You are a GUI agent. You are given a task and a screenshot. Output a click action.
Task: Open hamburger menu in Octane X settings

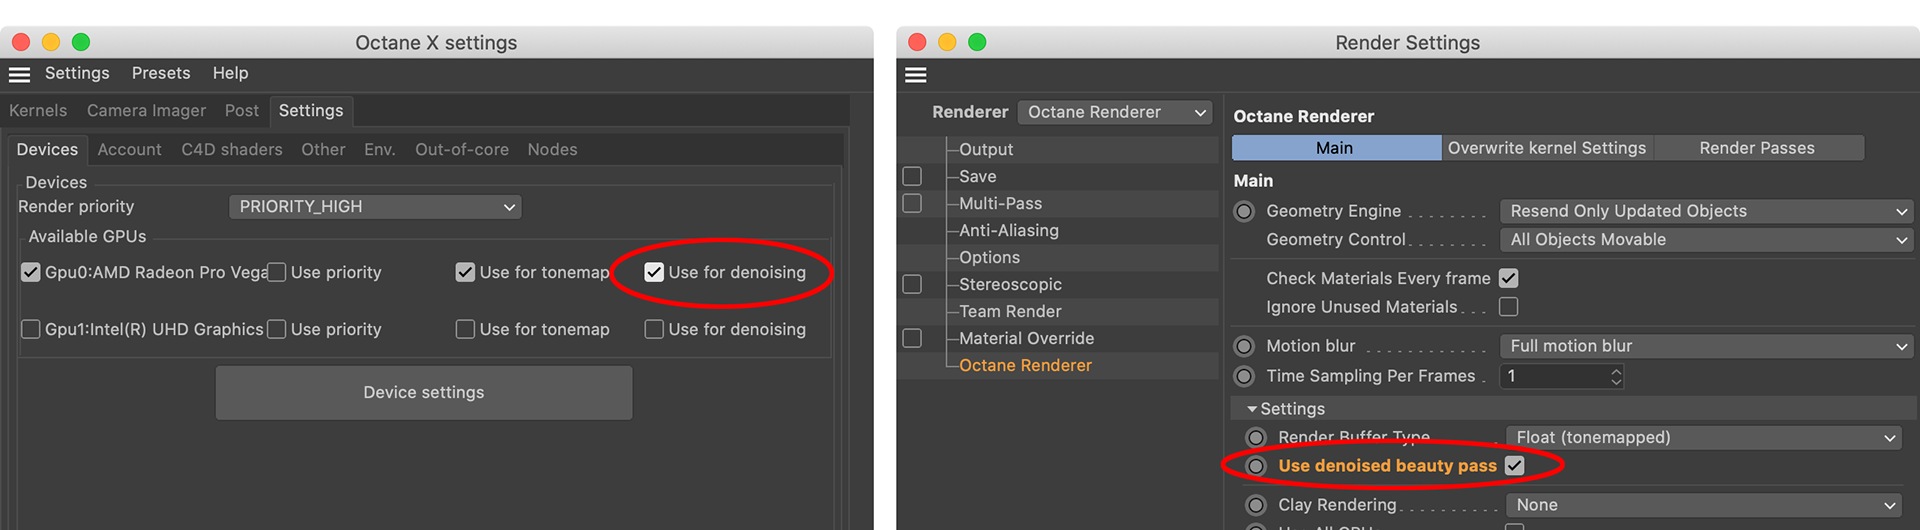[19, 74]
